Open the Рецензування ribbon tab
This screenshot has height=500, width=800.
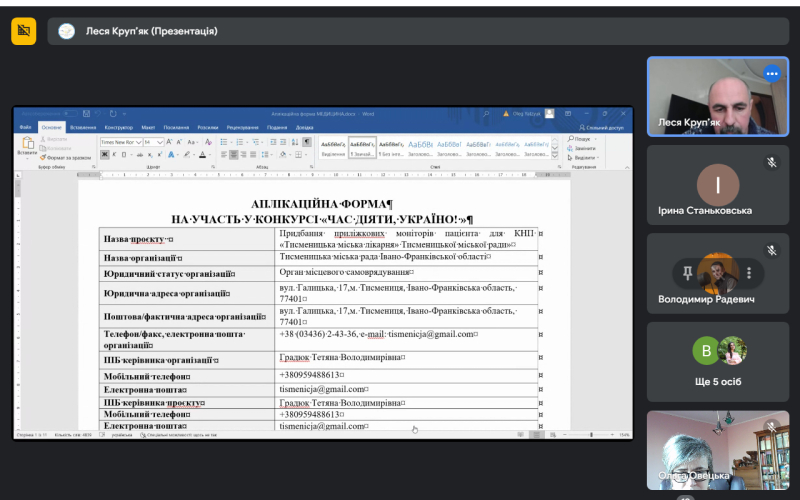242,128
